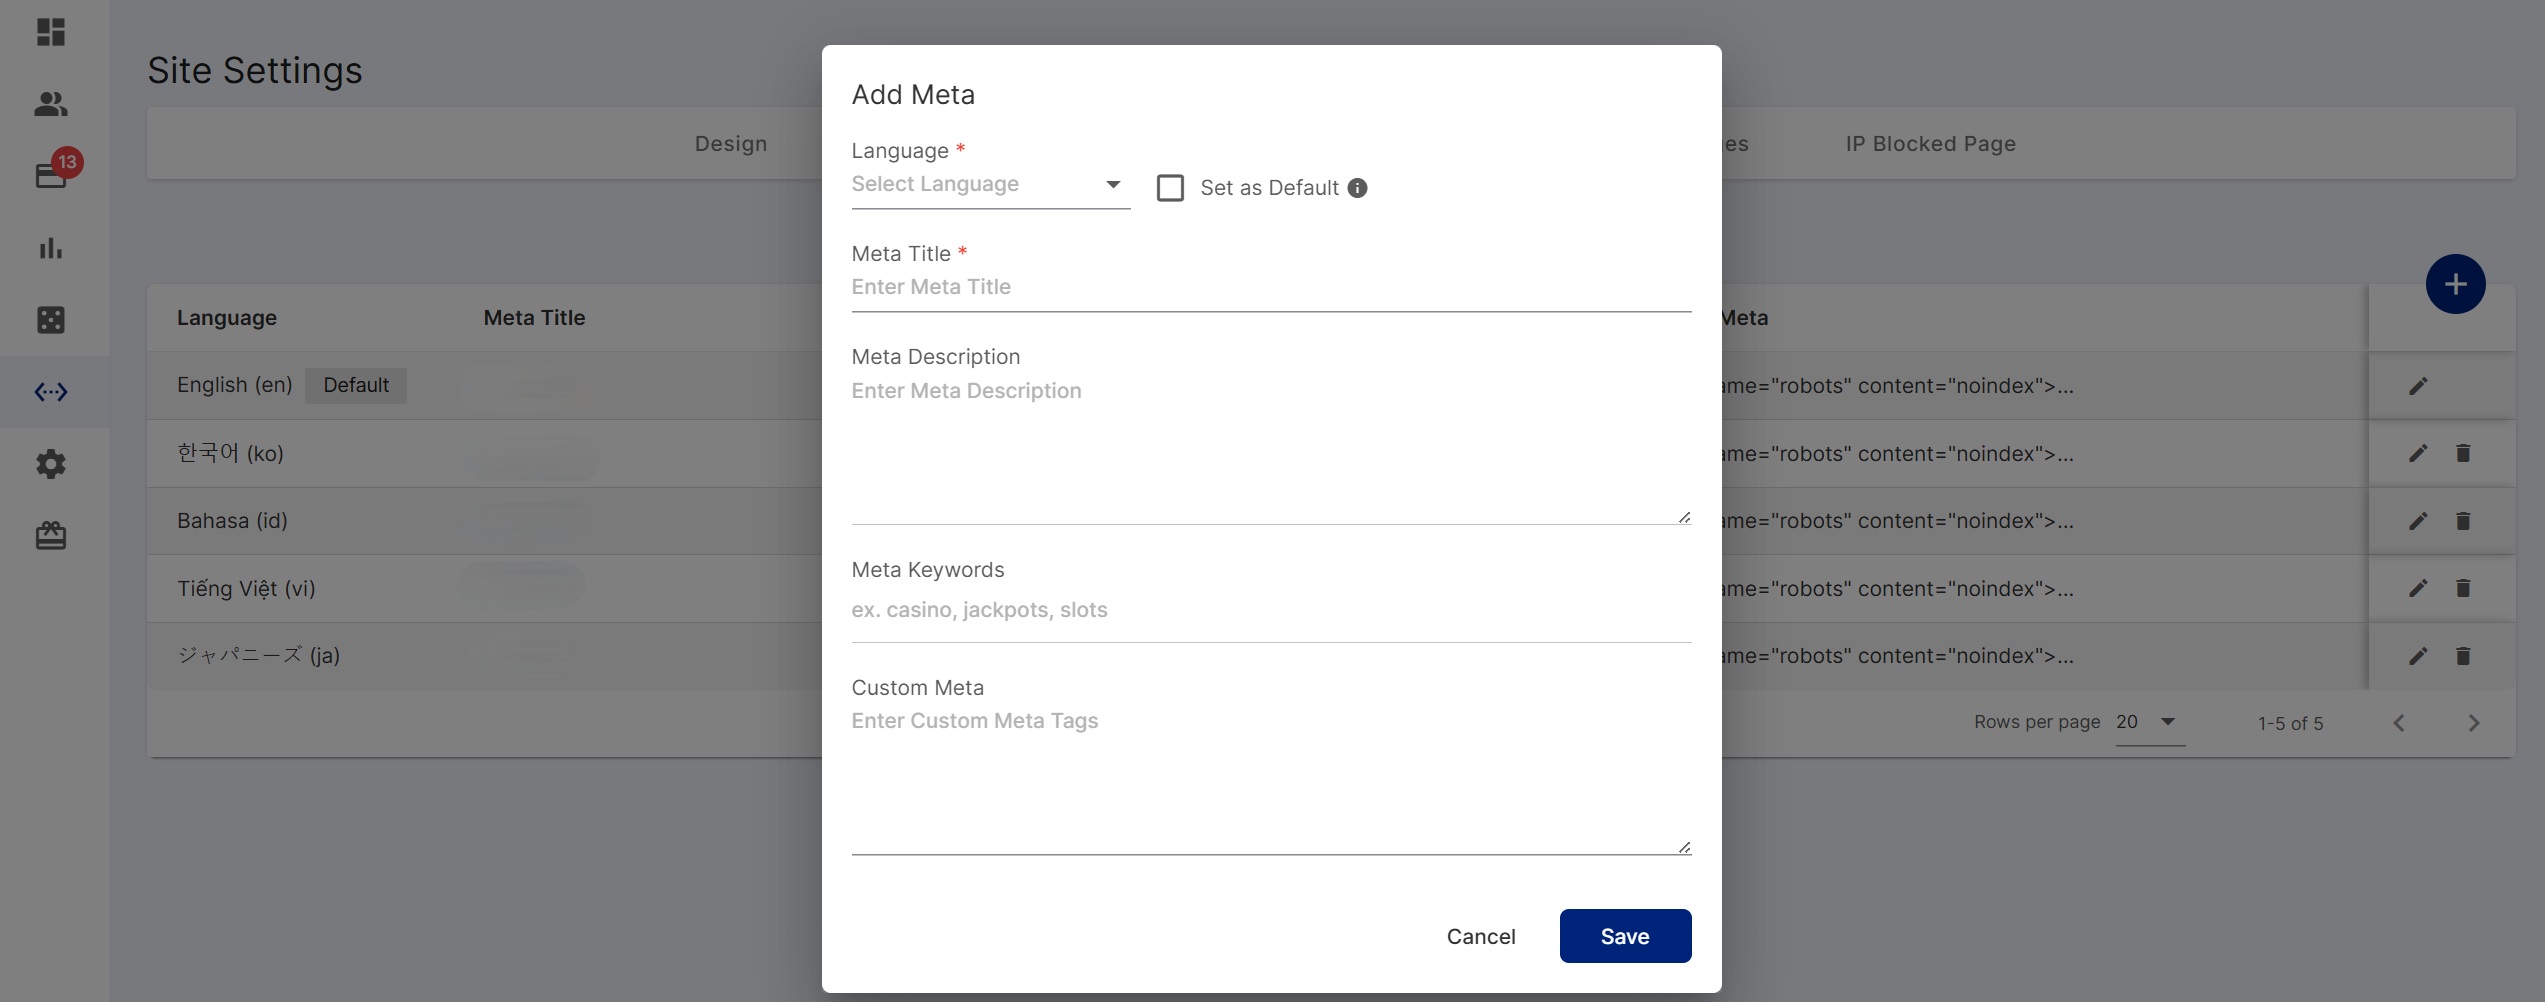Open the Rows per page dropdown
2545x1002 pixels.
pyautogui.click(x=2150, y=722)
